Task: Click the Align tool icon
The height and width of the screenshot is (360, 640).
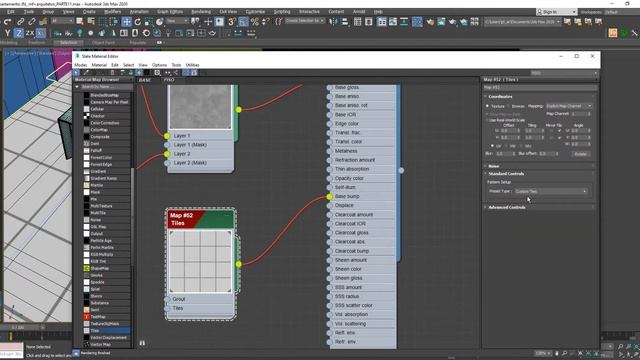Action: (345, 22)
